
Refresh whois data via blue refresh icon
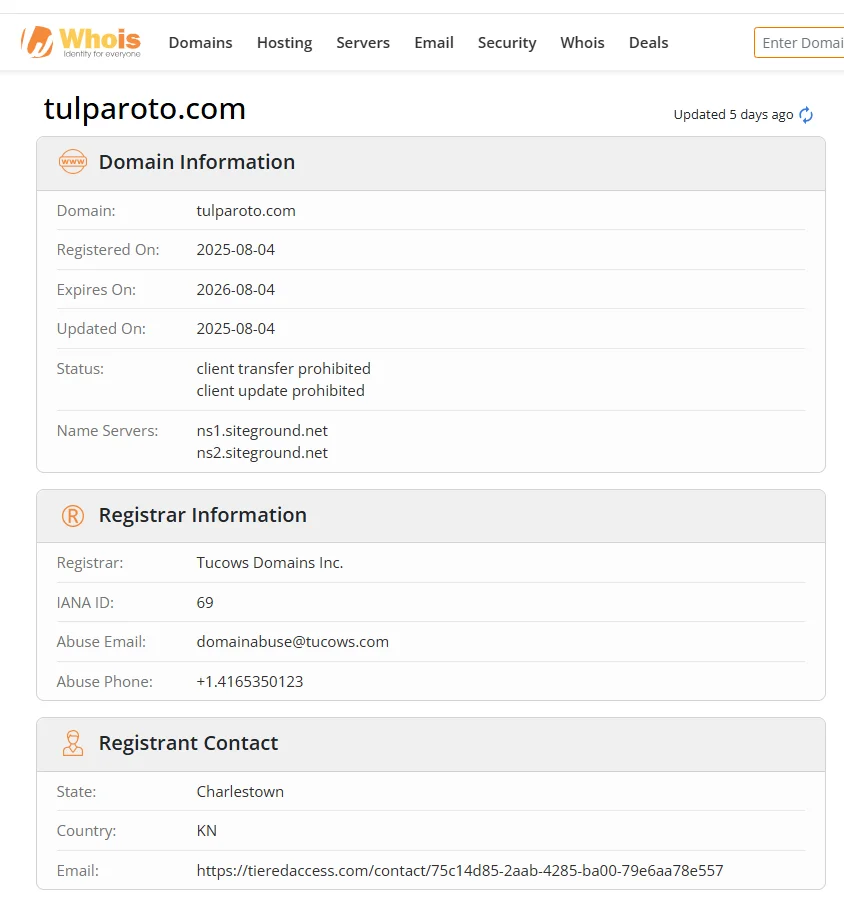806,115
